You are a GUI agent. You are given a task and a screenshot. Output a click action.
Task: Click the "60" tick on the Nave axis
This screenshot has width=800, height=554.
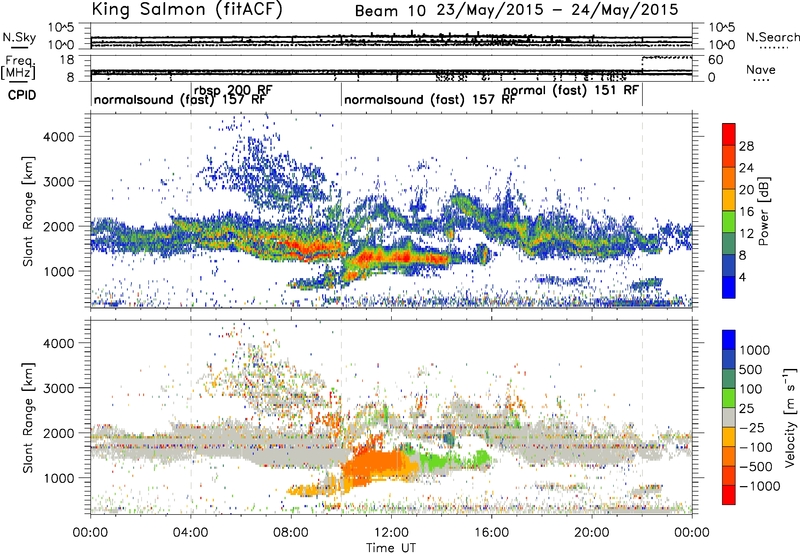pyautogui.click(x=715, y=60)
